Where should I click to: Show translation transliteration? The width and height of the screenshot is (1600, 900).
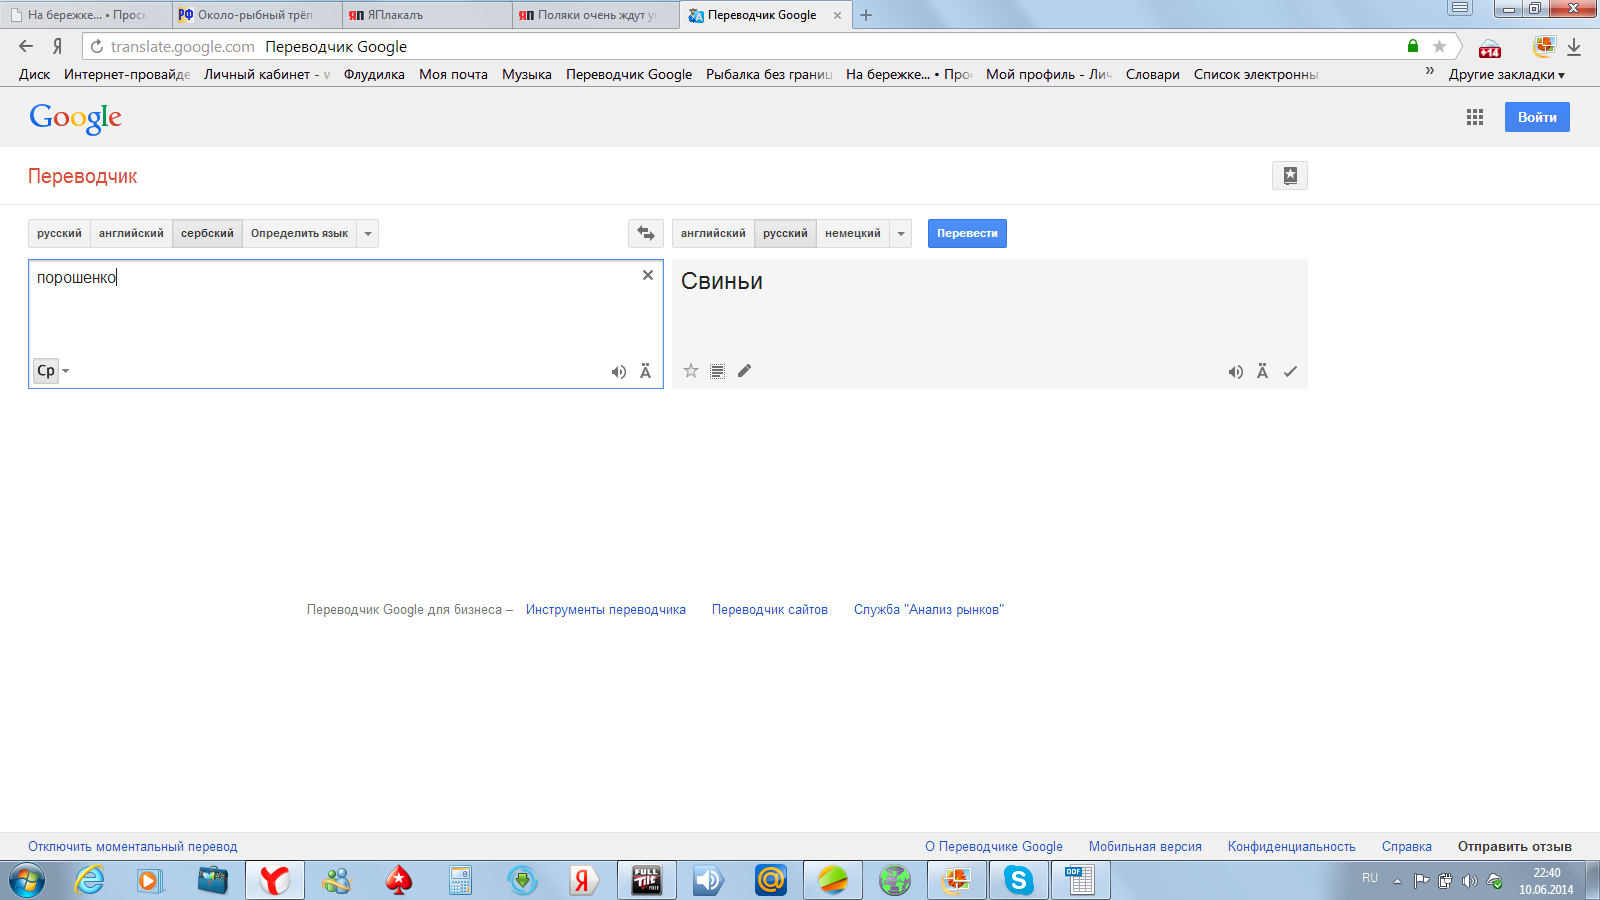pos(1263,372)
